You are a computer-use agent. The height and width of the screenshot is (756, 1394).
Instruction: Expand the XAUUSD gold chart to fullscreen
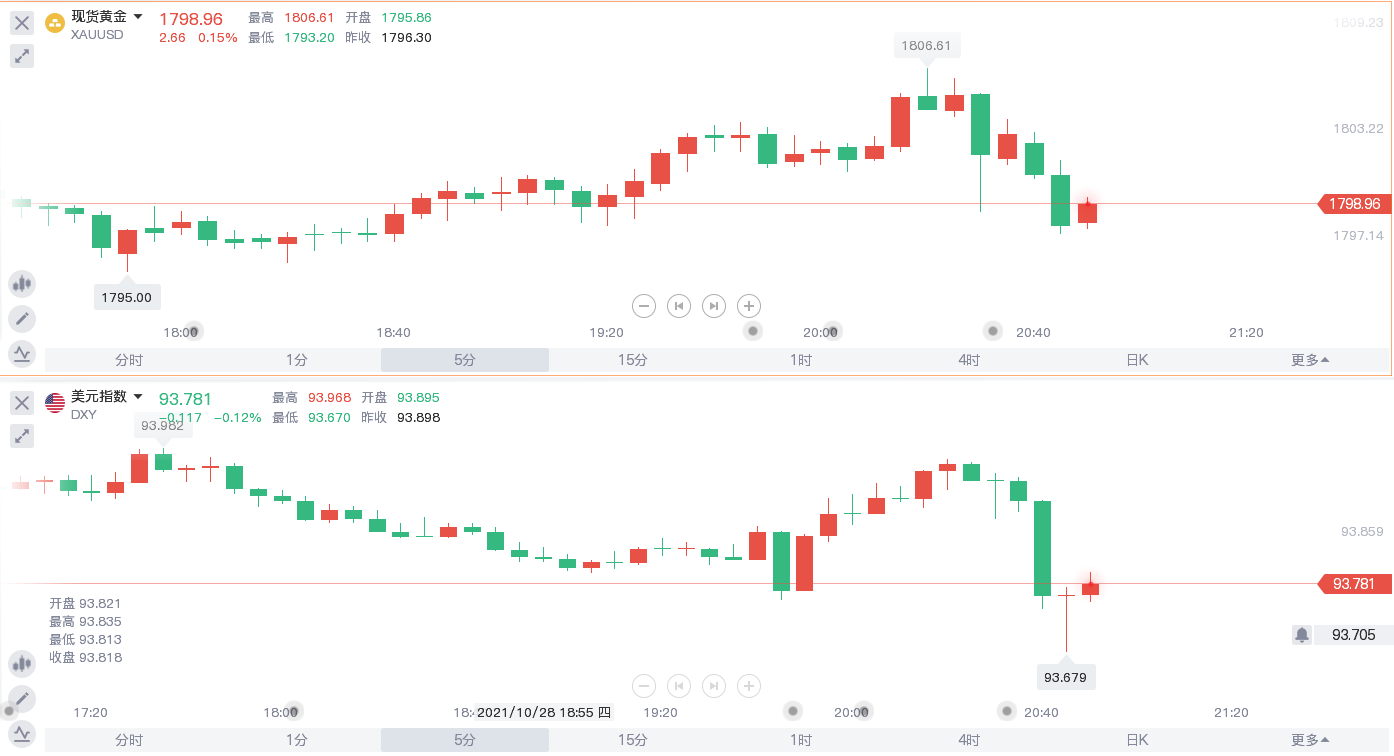click(x=22, y=56)
